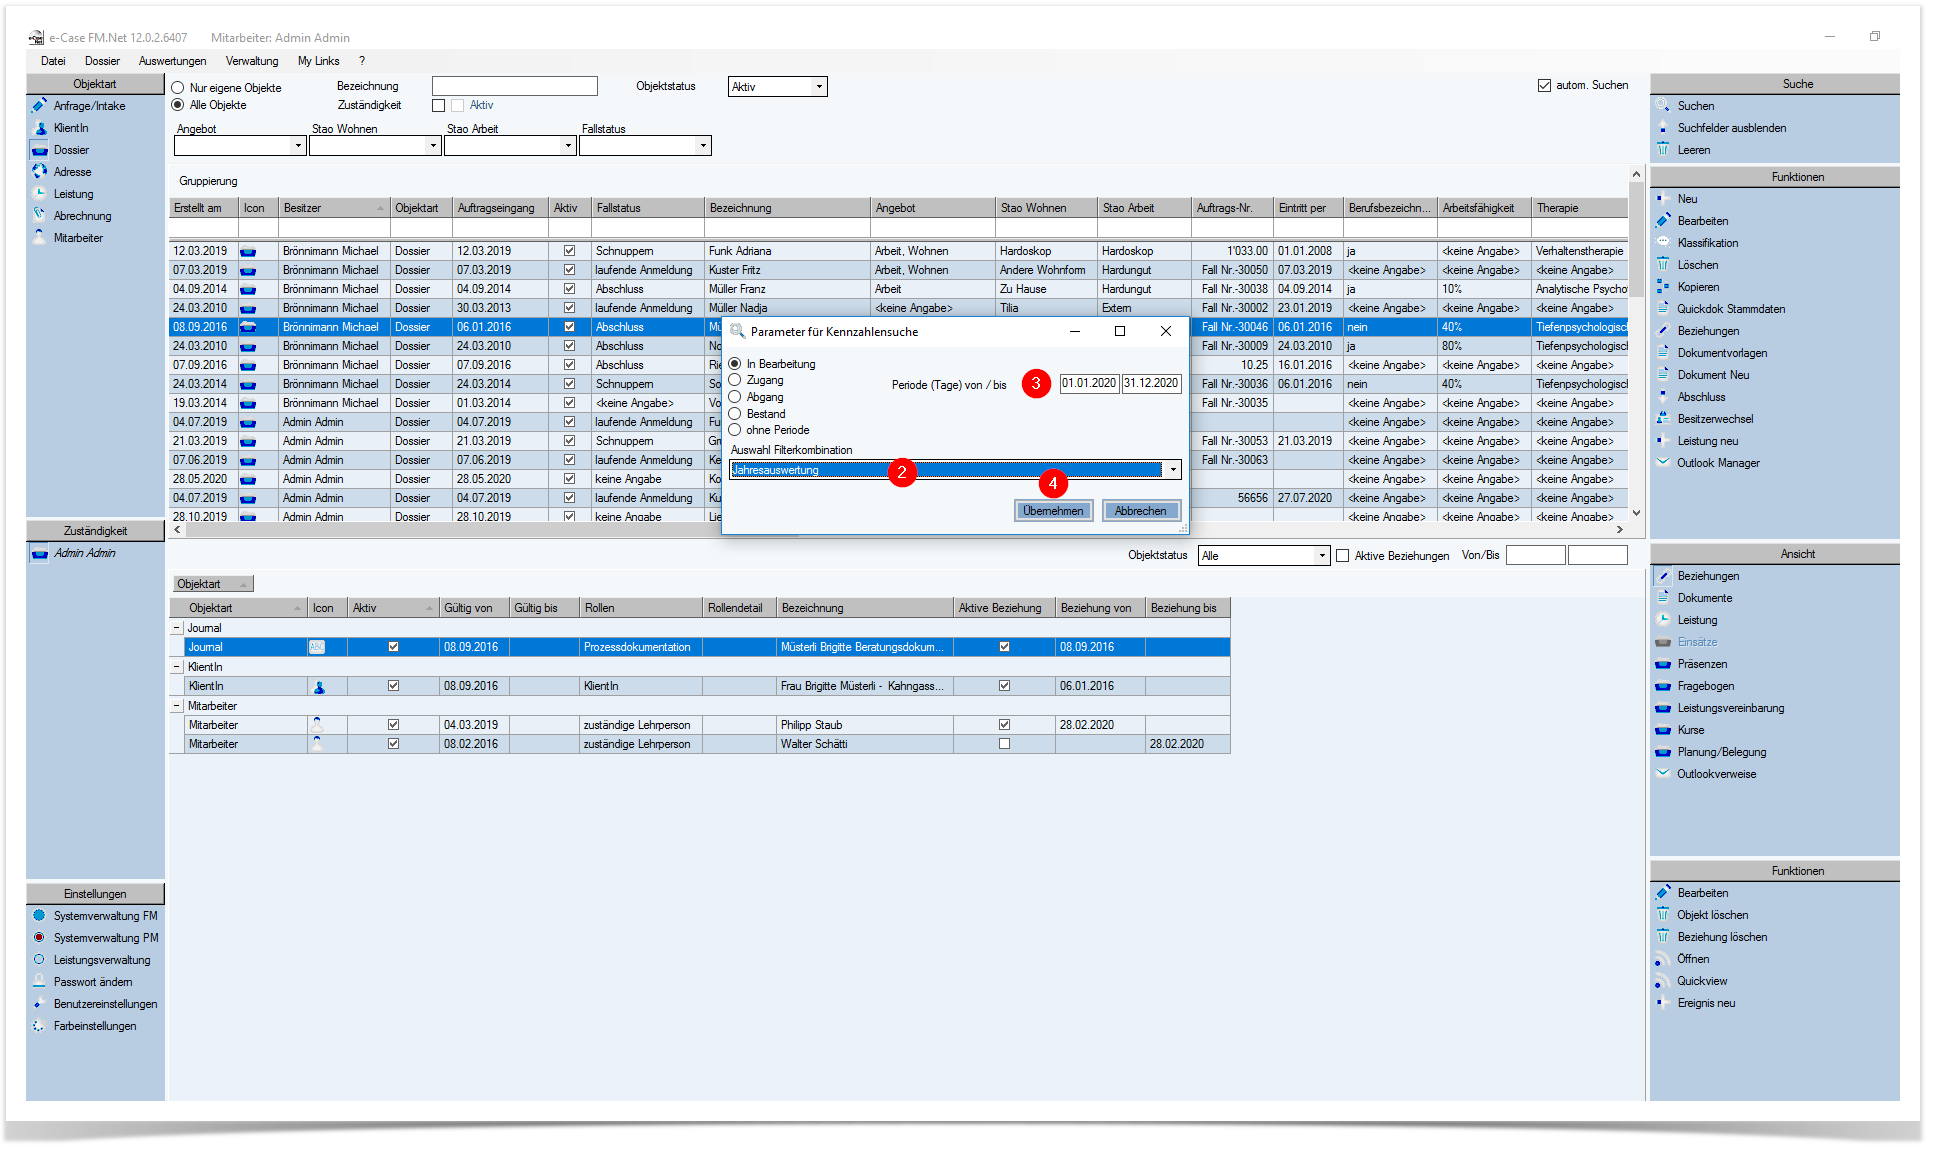Click 'Leistungsvereinbarung' in Ansicht panel

click(x=1730, y=708)
